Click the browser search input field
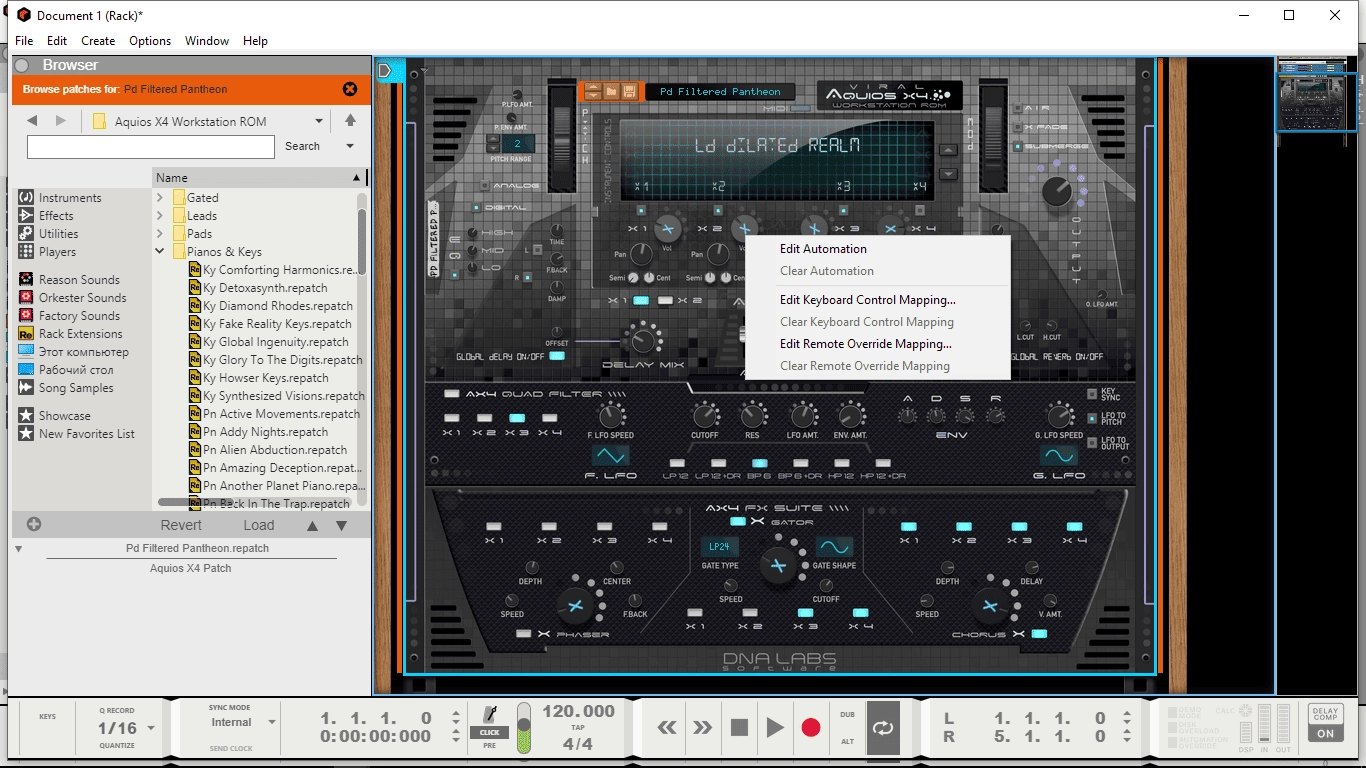Screen dimensions: 1366x768 [x=150, y=147]
